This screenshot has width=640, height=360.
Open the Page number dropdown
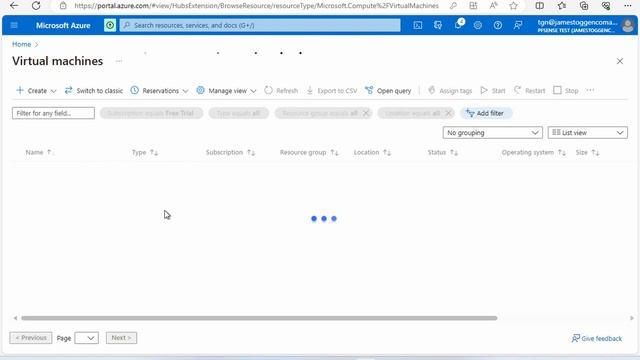[87, 338]
